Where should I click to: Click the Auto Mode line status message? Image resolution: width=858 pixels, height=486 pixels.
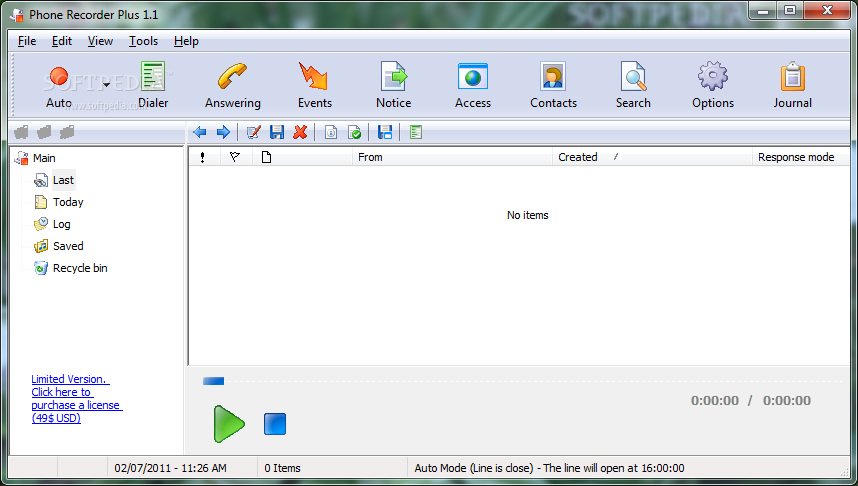point(549,468)
